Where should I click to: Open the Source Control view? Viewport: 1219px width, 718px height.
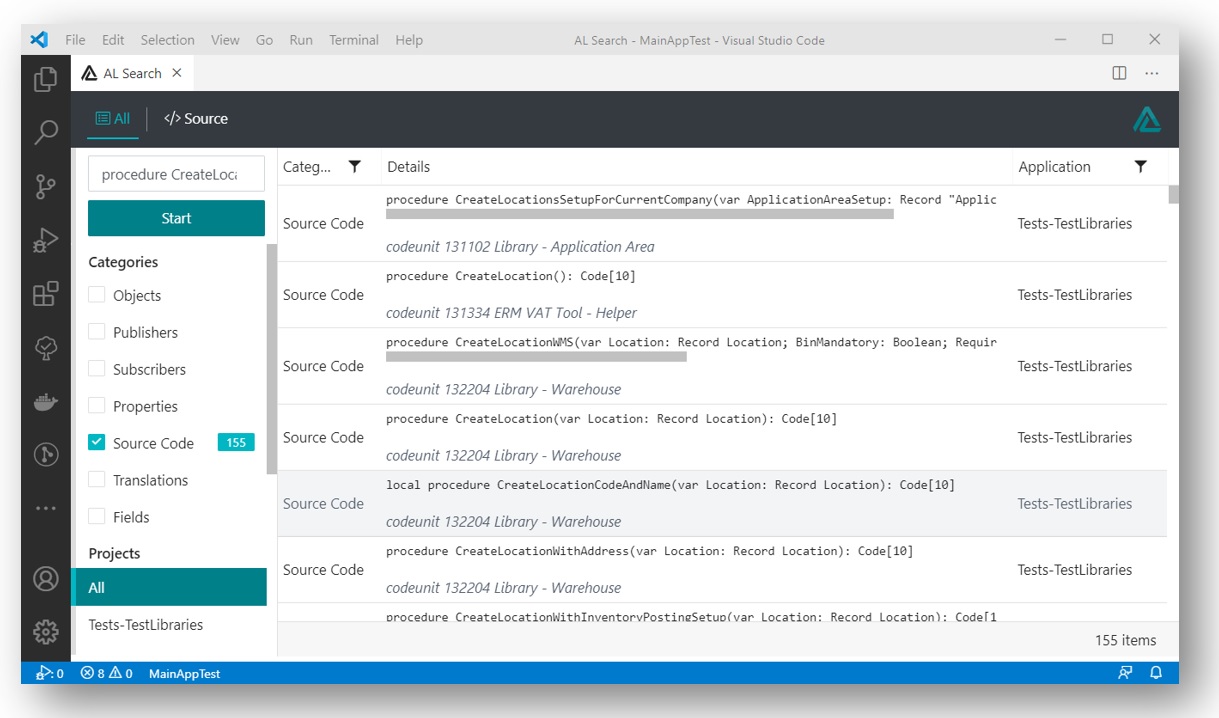(x=45, y=186)
